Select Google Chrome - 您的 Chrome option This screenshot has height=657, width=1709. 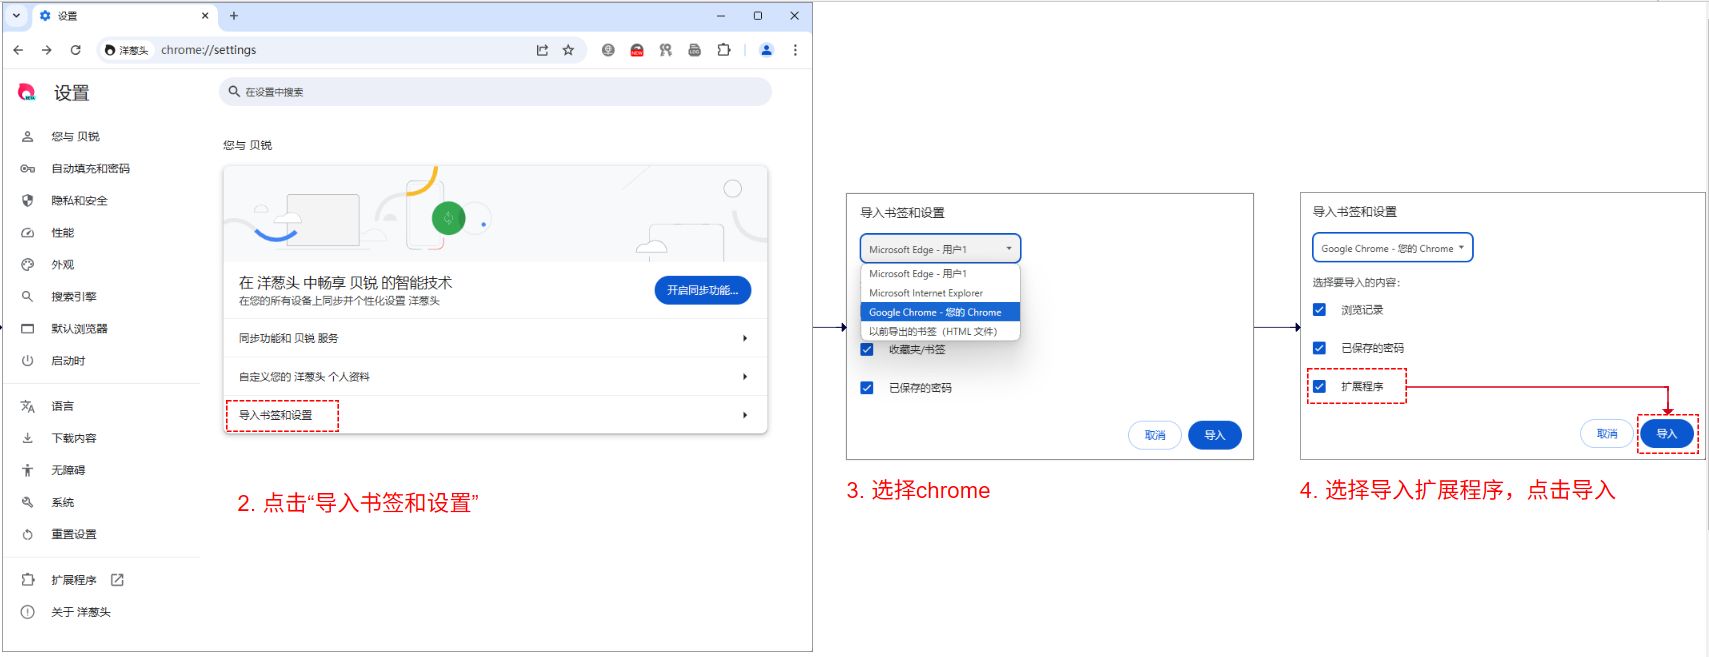[940, 312]
